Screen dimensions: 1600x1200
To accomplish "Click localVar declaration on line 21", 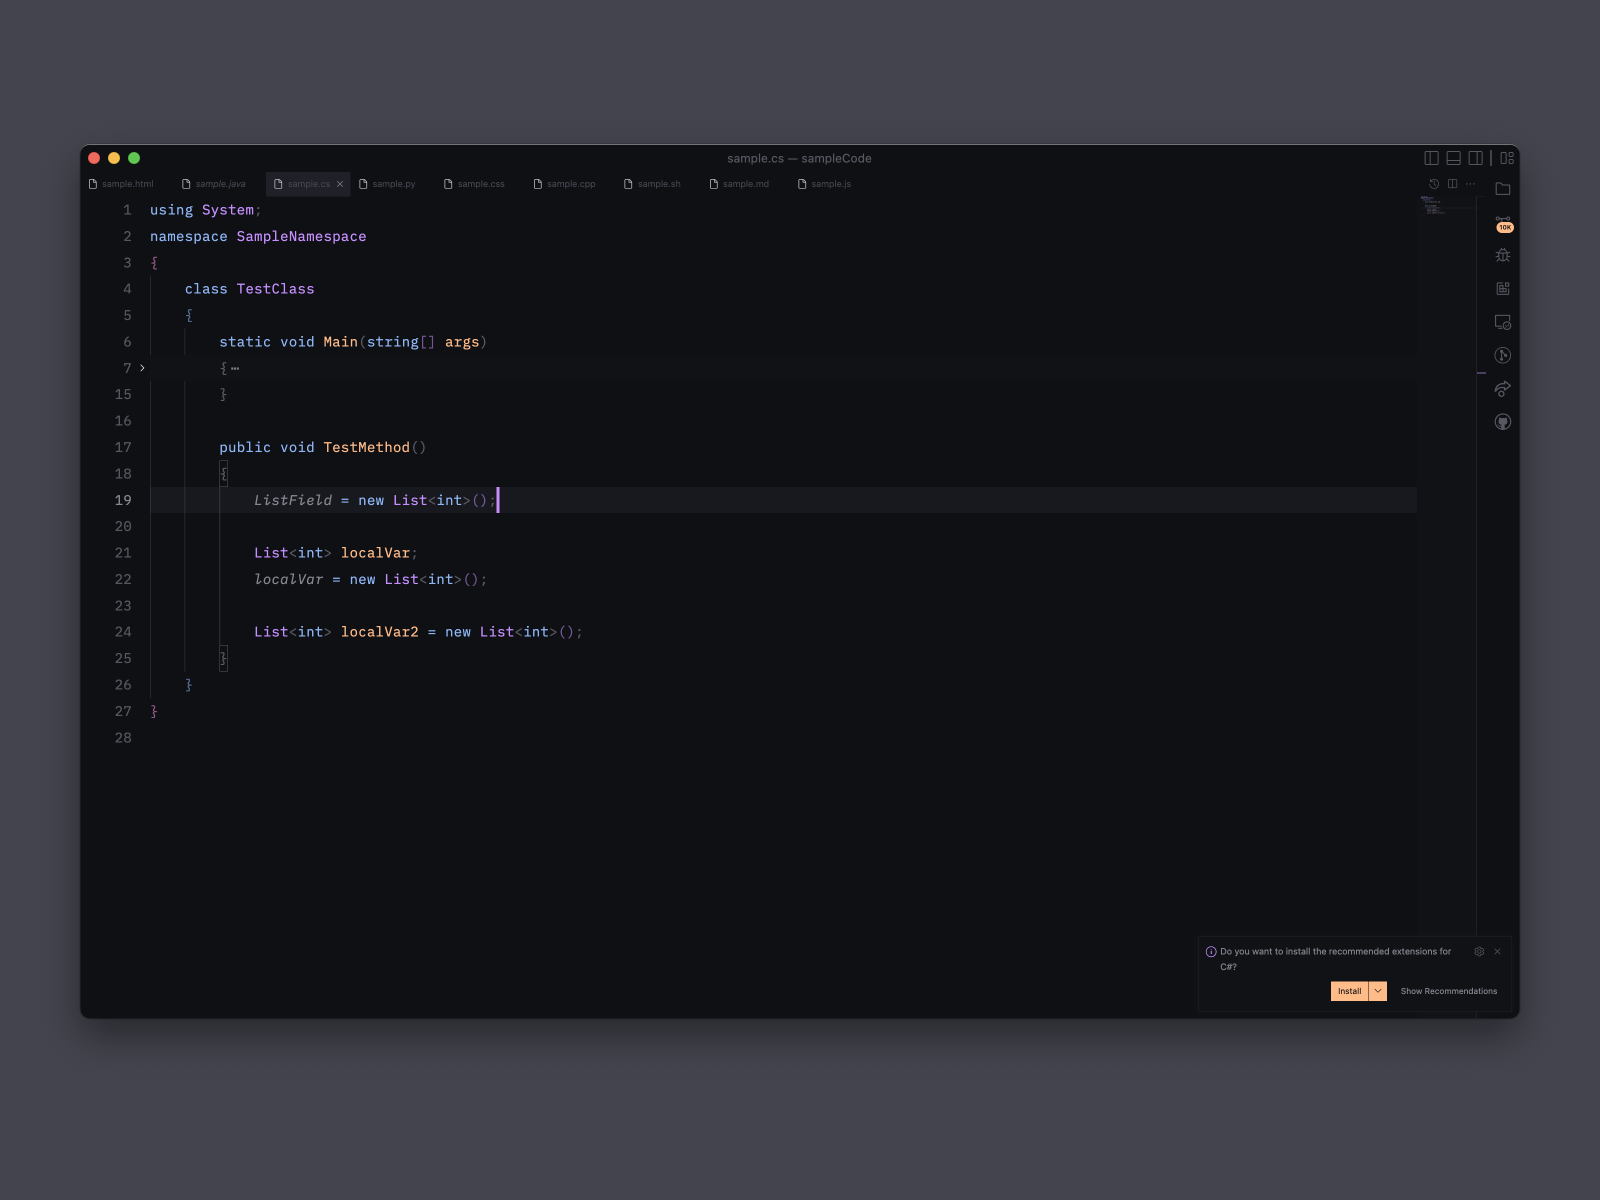I will pos(375,553).
